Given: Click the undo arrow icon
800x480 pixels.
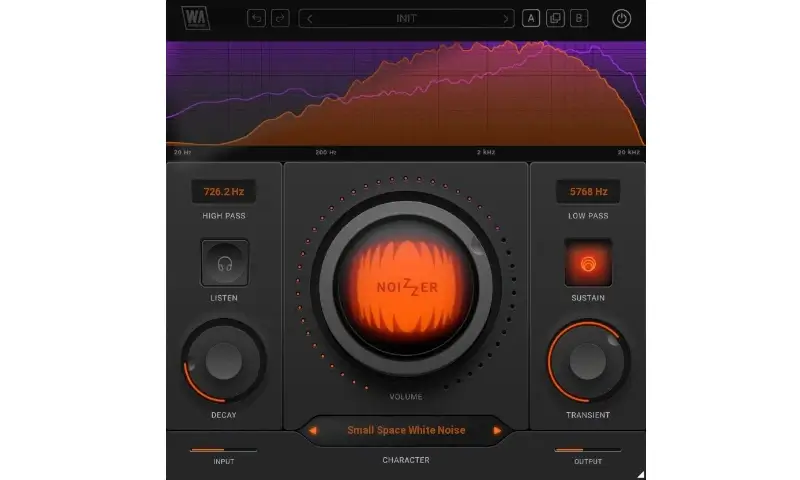Looking at the screenshot, I should [x=256, y=18].
